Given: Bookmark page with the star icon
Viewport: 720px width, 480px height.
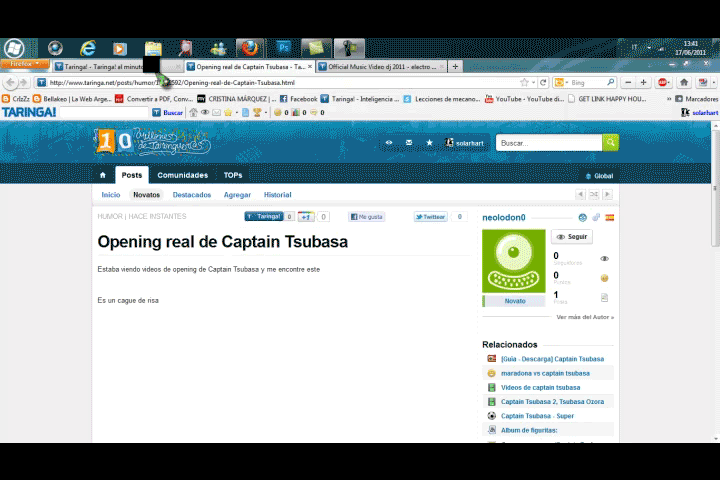Looking at the screenshot, I should click(524, 82).
